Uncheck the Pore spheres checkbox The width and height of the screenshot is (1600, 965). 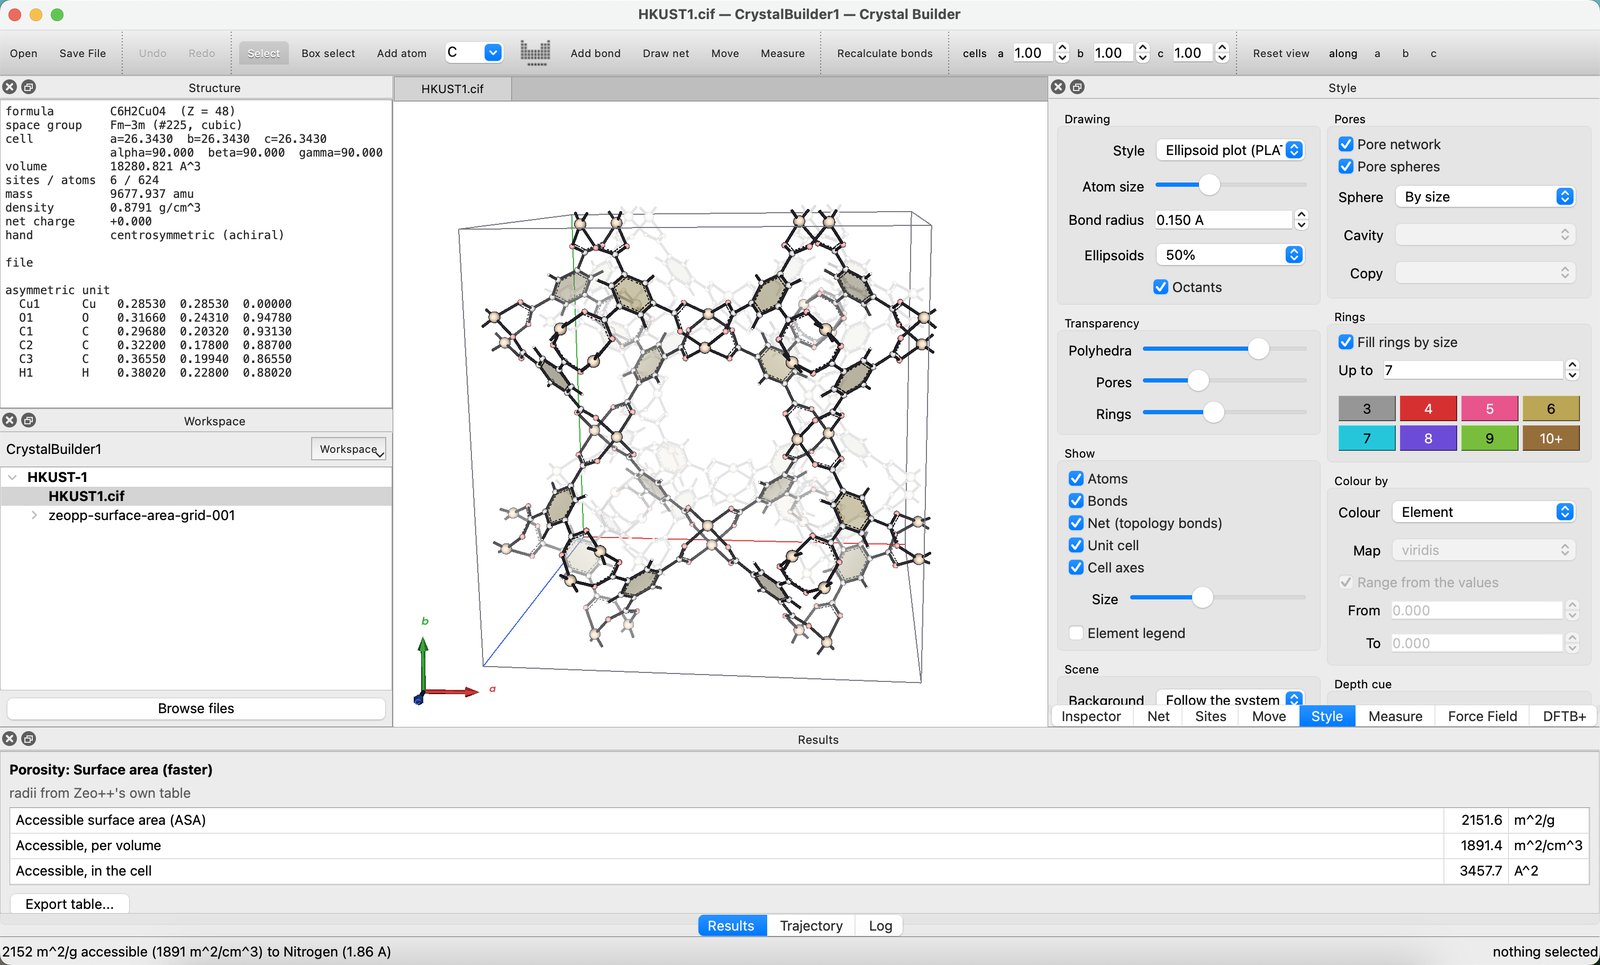1346,166
